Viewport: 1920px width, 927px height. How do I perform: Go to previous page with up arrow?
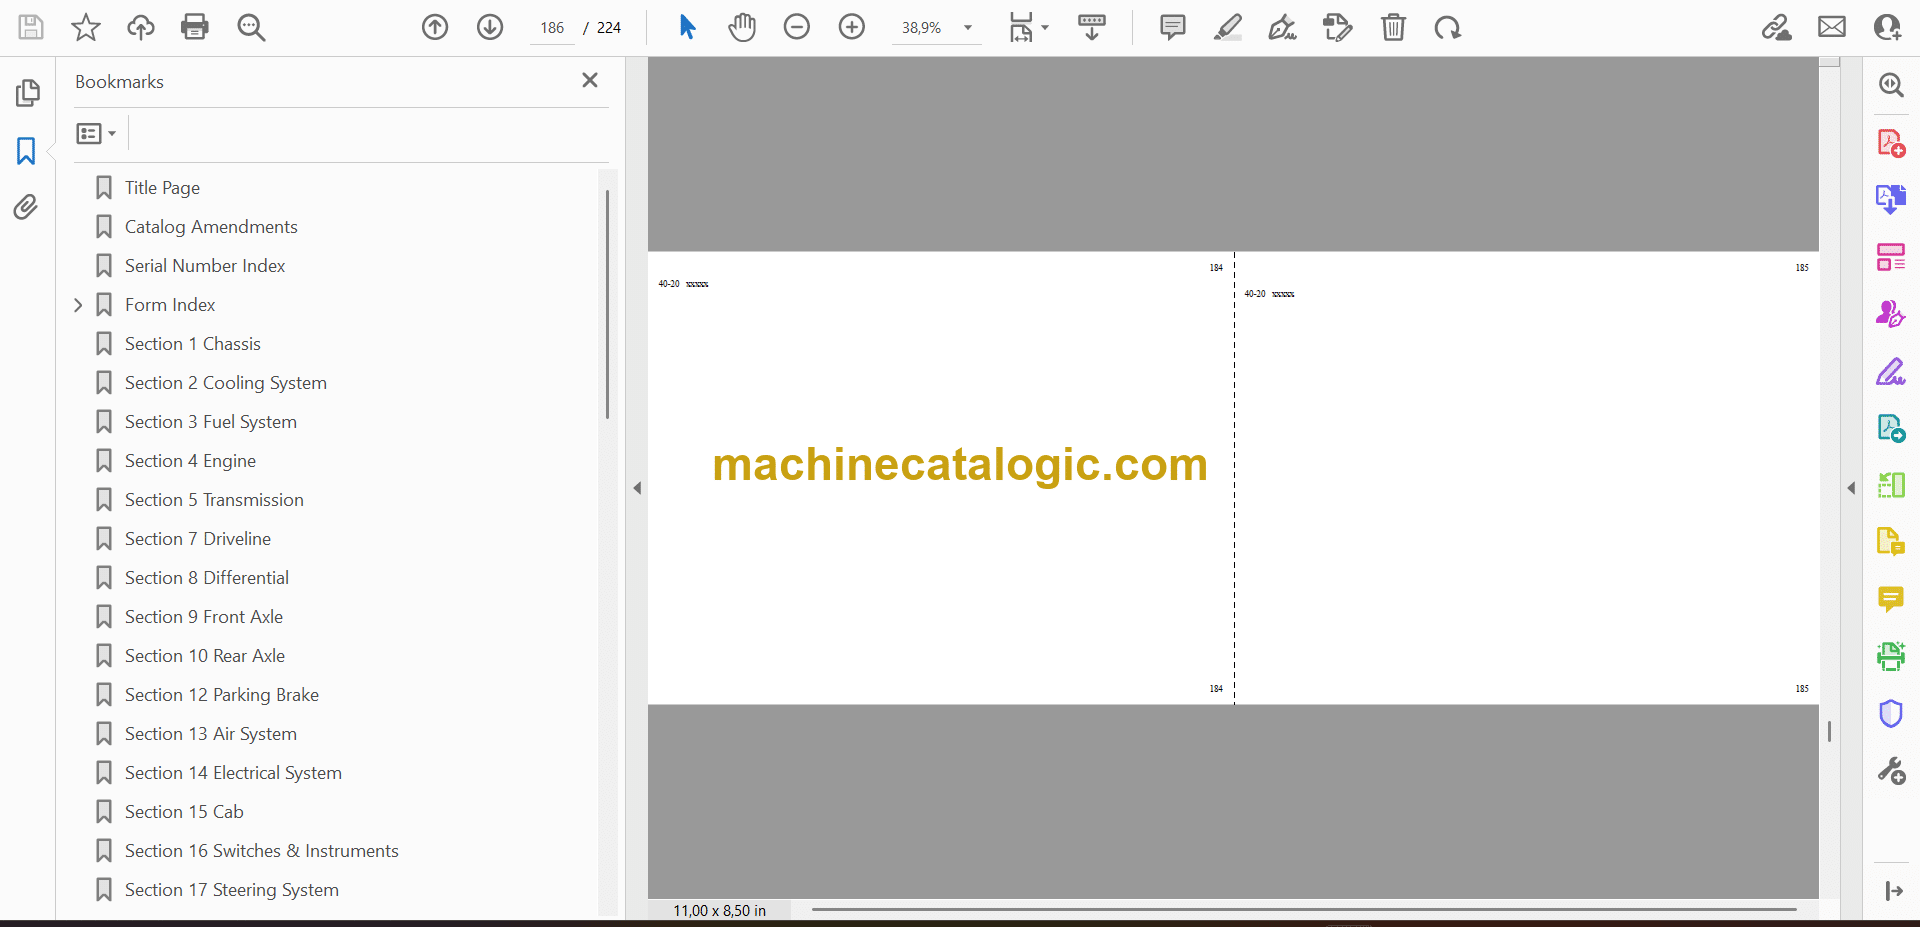click(435, 27)
